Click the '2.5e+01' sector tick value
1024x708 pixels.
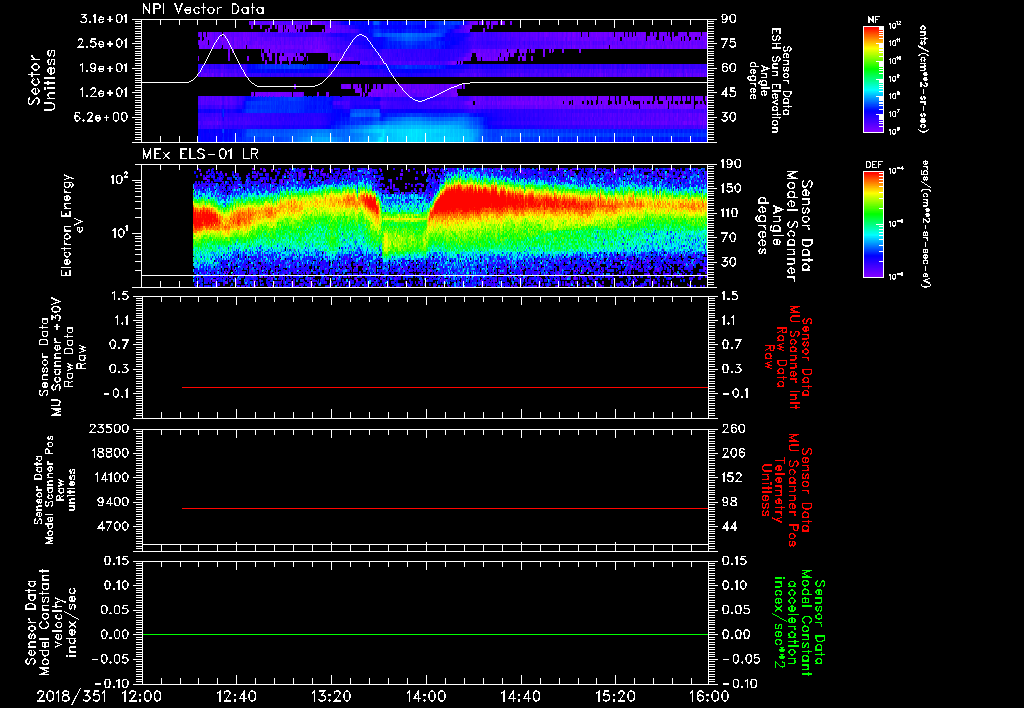(x=104, y=43)
